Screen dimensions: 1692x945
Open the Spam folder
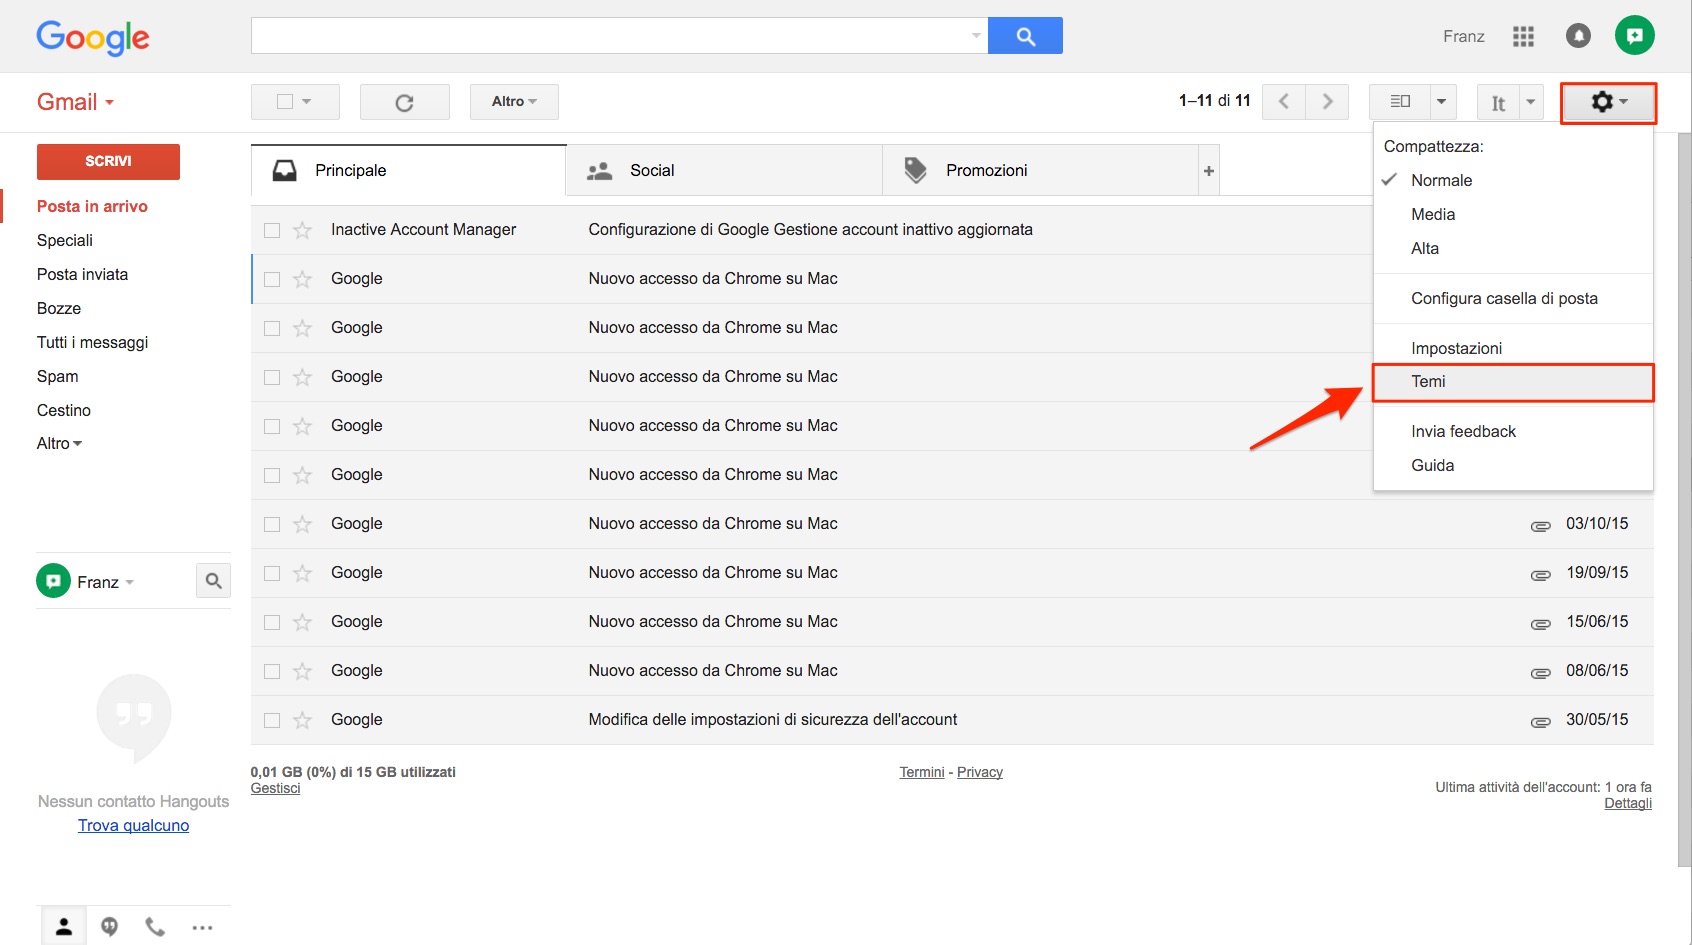(x=57, y=376)
